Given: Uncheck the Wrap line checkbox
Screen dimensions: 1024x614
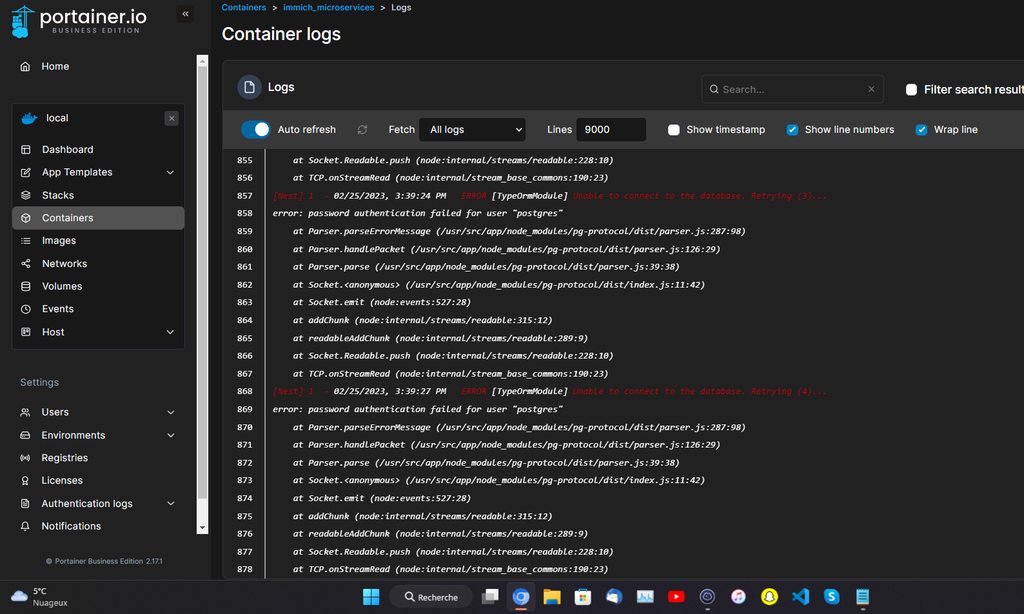Looking at the screenshot, I should pyautogui.click(x=921, y=130).
